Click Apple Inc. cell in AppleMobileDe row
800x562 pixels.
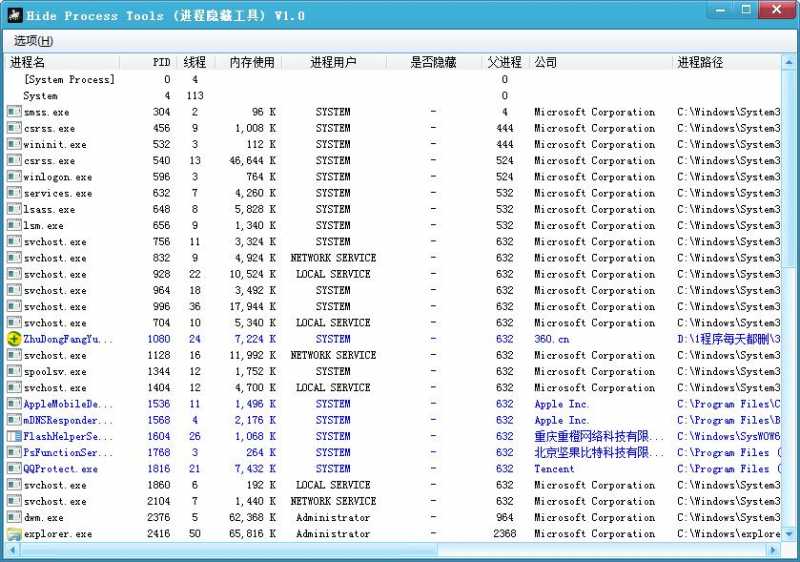point(562,404)
